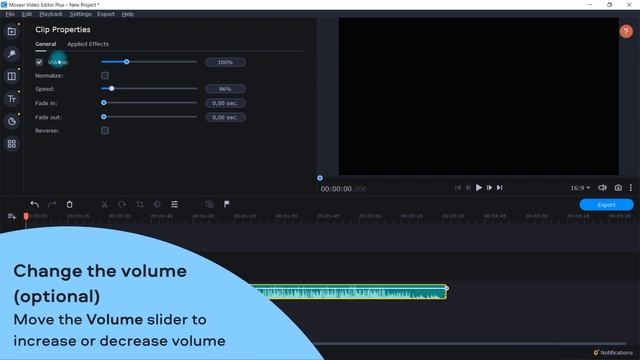Click the blue Export button
Viewport: 640px width, 360px height.
[x=606, y=205]
